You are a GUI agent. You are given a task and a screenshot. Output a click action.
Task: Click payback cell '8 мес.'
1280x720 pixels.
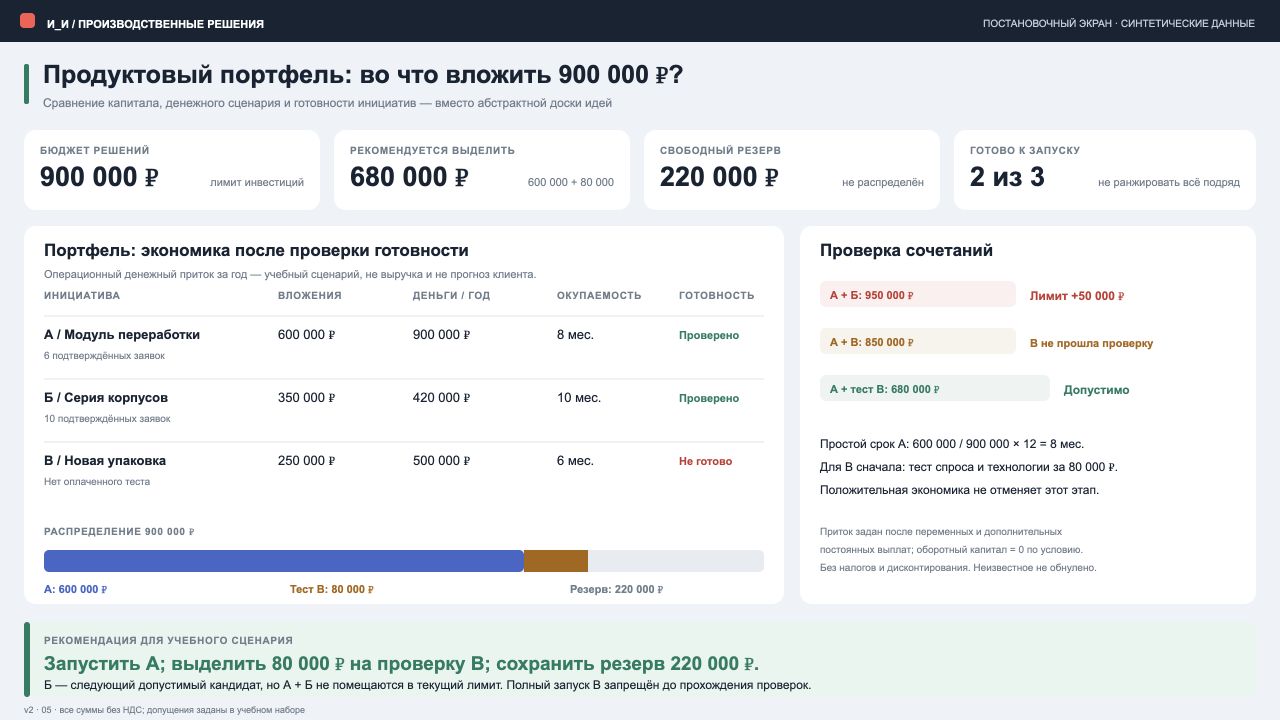(x=575, y=335)
